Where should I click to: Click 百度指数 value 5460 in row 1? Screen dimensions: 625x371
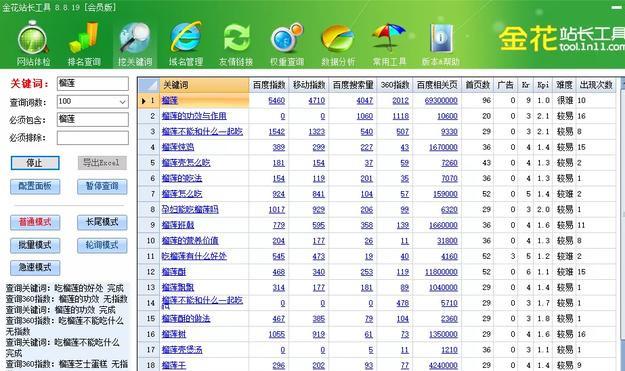click(x=277, y=100)
